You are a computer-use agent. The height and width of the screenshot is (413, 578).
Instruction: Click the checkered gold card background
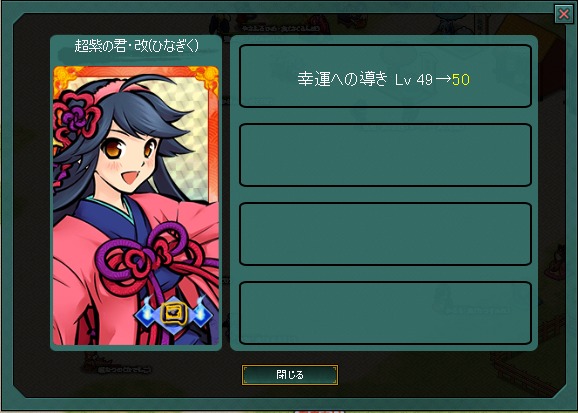click(190, 162)
